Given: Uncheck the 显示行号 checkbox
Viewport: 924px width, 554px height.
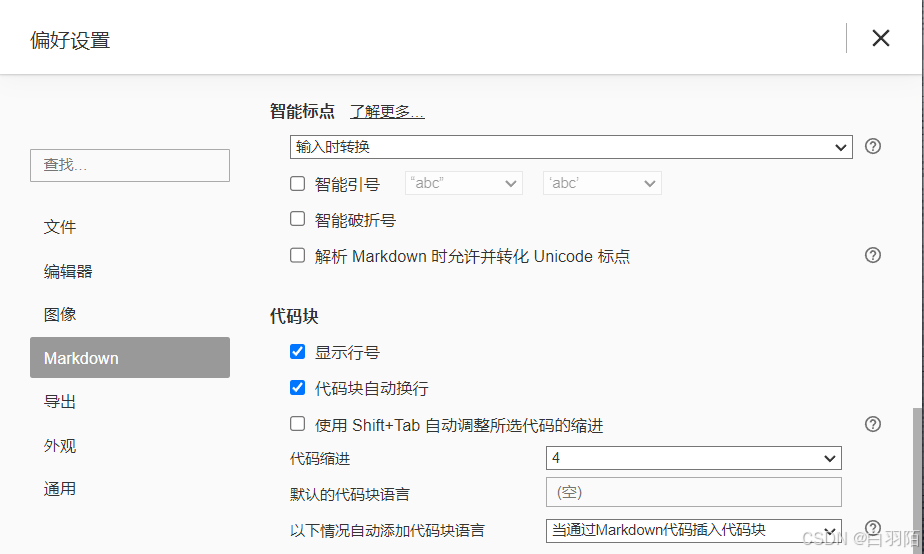Looking at the screenshot, I should (298, 352).
